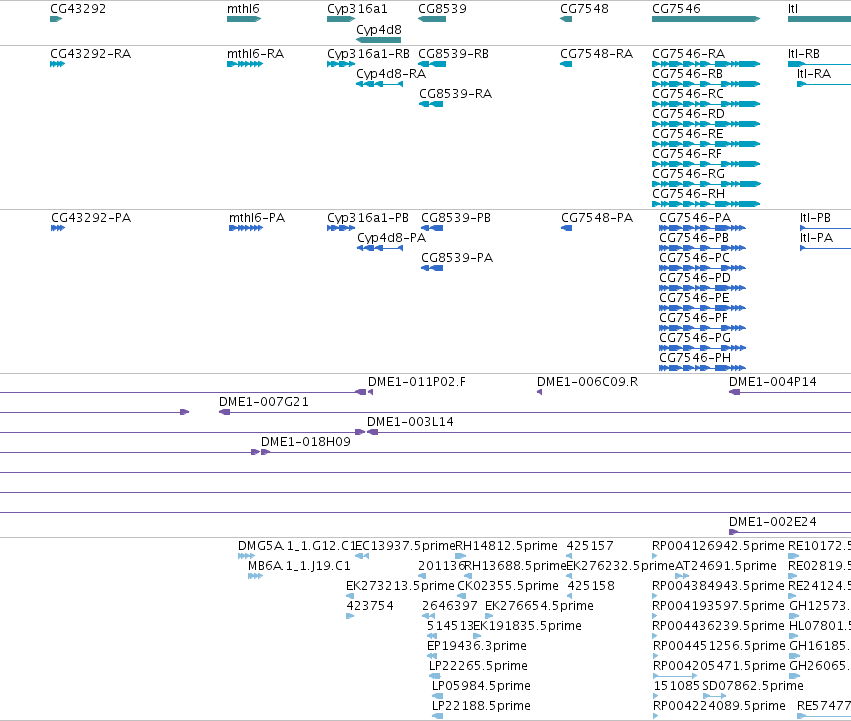Select the DME1-003L14 clone

(x=609, y=432)
